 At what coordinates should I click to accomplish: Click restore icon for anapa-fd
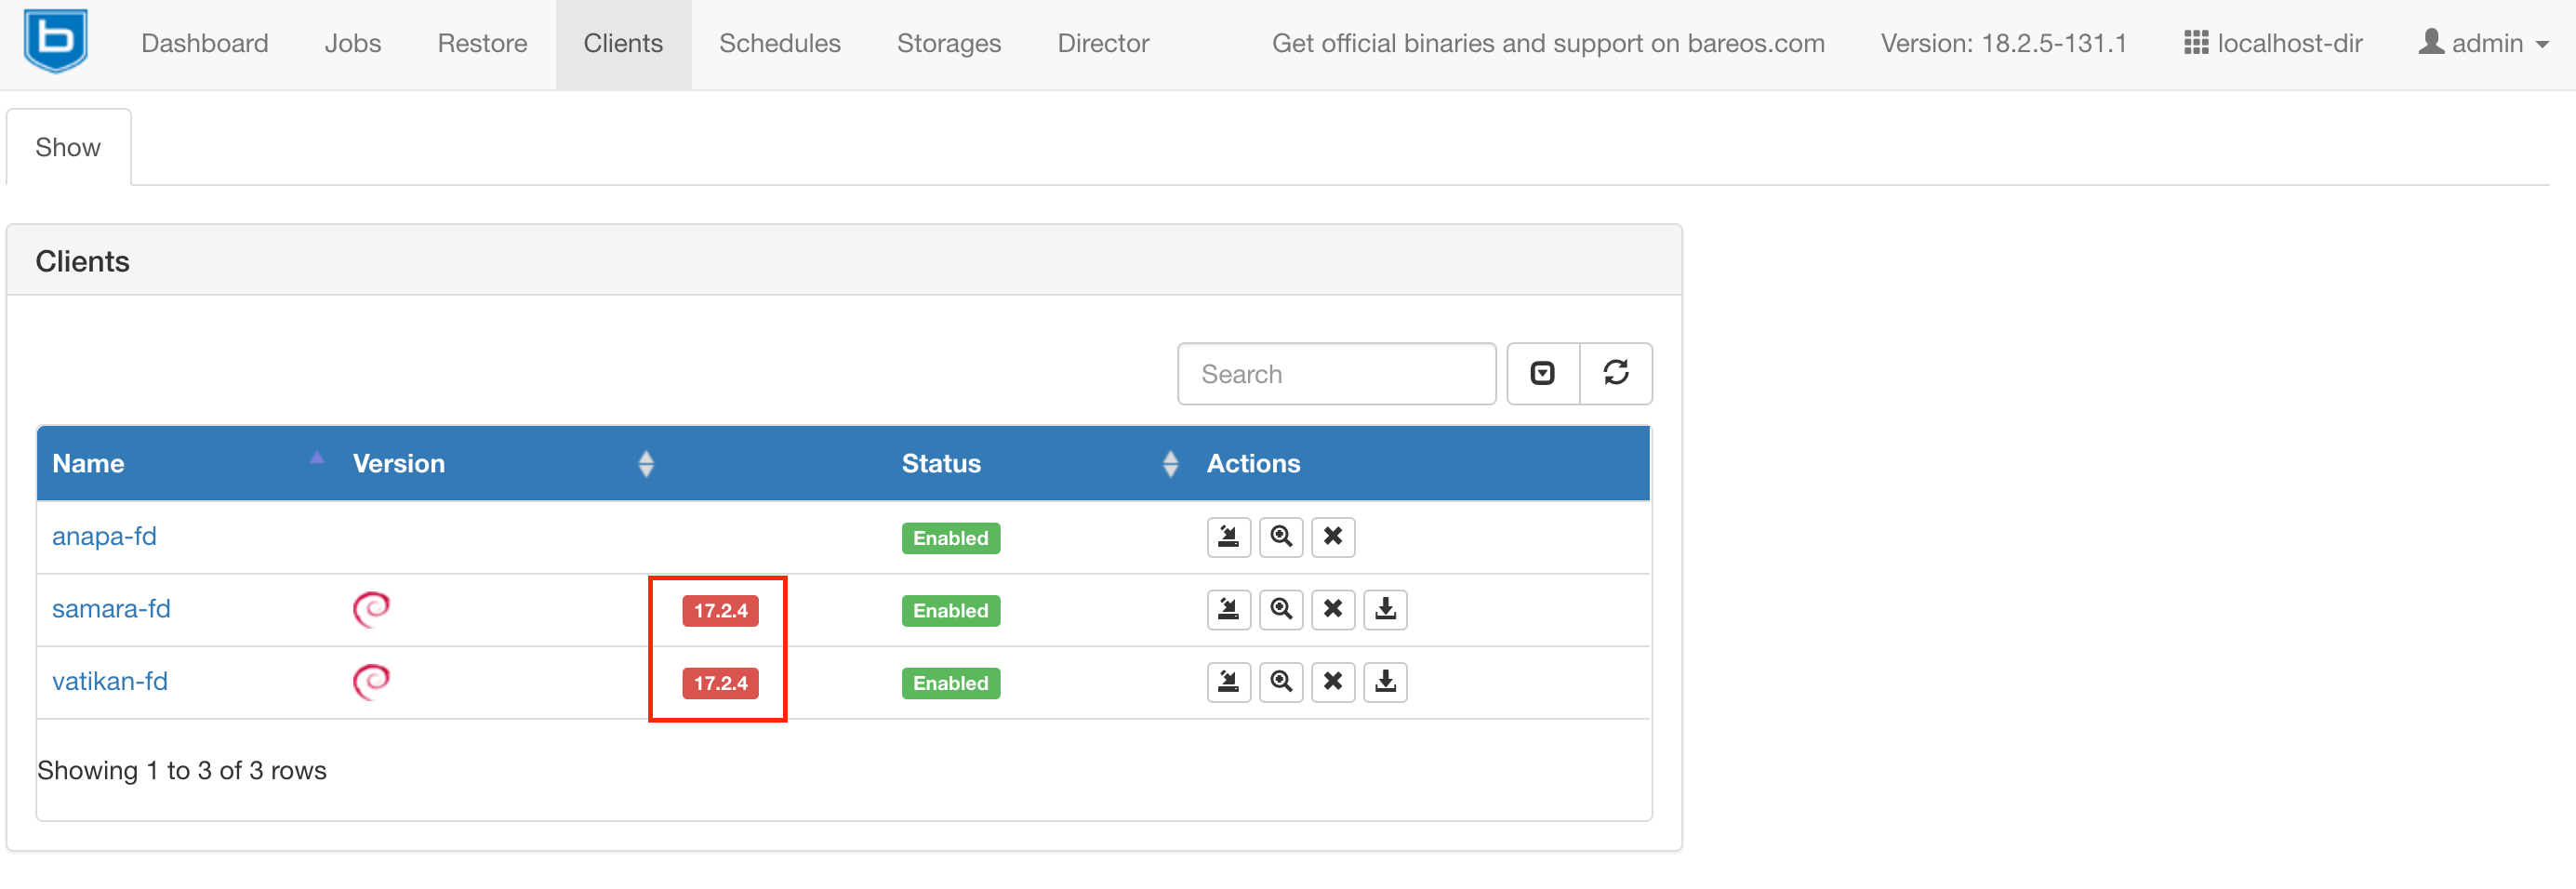tap(1228, 537)
